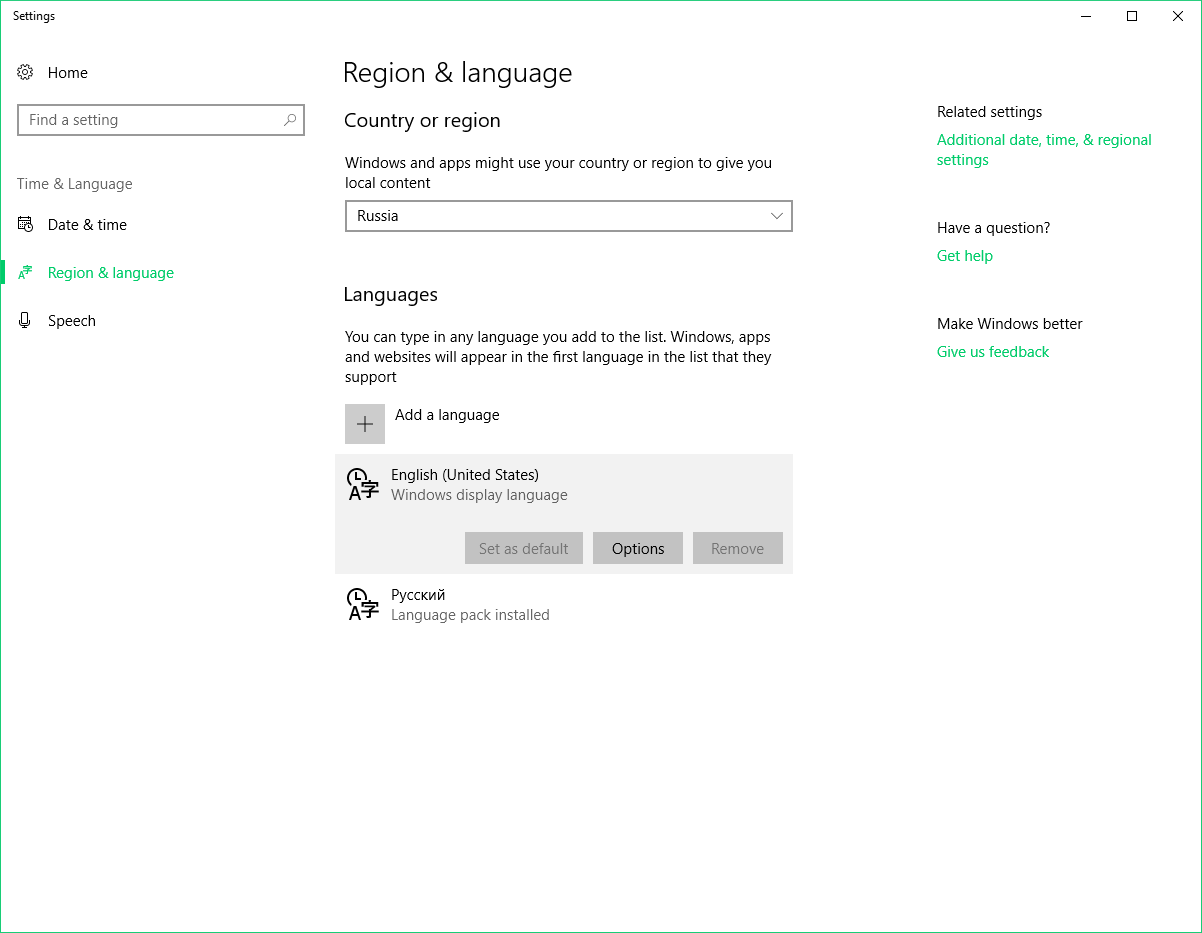Click the plus icon to add a language
Screen dimensions: 1202x933
(x=365, y=424)
